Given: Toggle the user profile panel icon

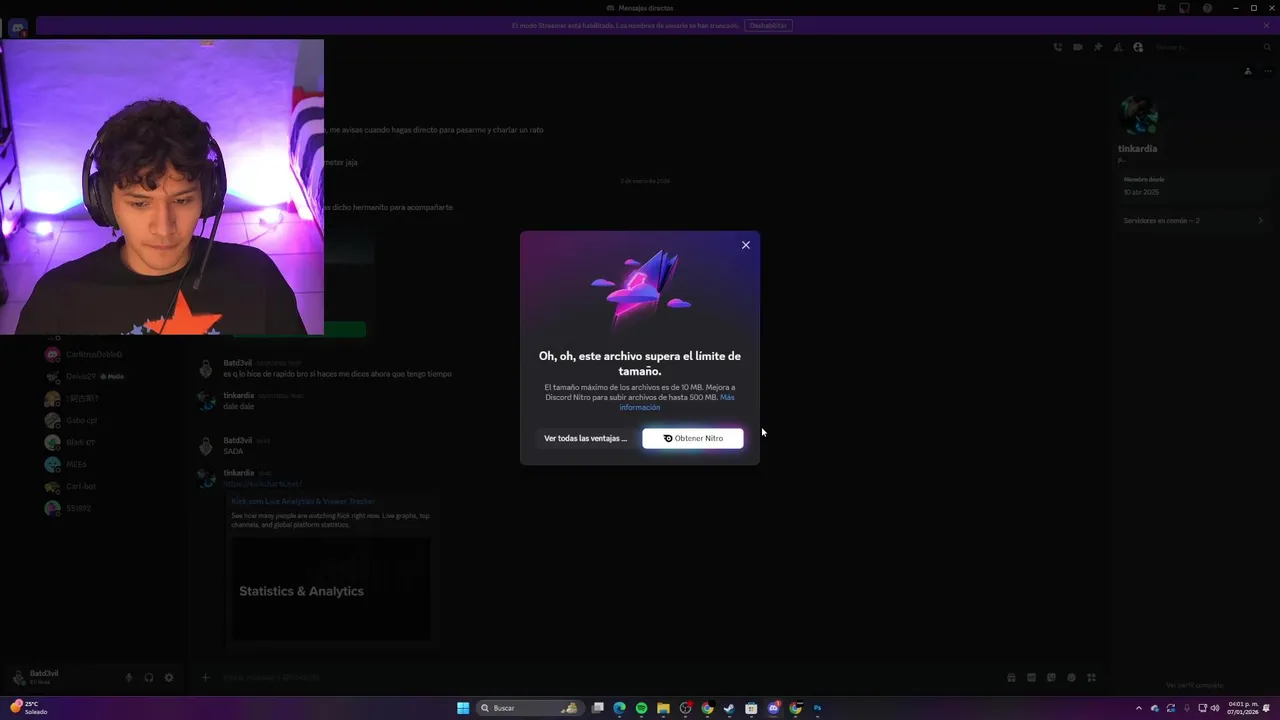Looking at the screenshot, I should point(1138,47).
